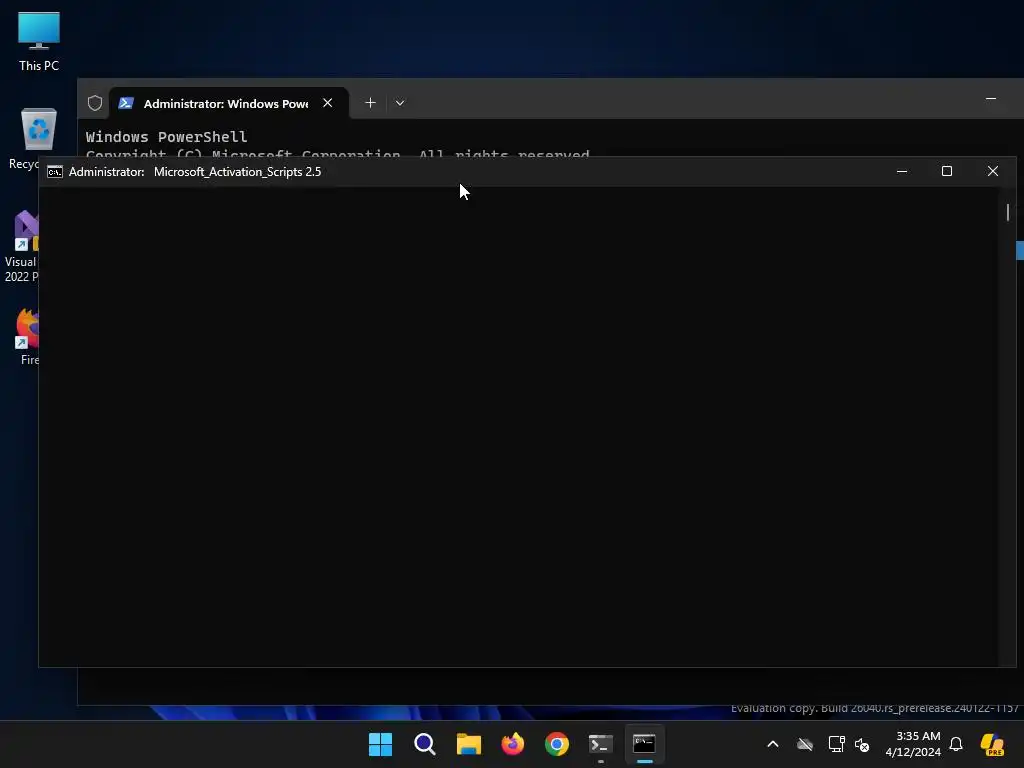This screenshot has width=1024, height=768.
Task: Open the Copilot preview icon
Action: pos(992,744)
